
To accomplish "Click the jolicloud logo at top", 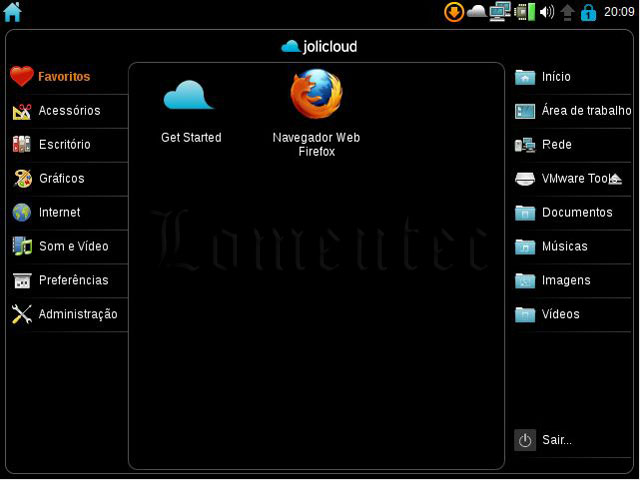I will tap(319, 47).
